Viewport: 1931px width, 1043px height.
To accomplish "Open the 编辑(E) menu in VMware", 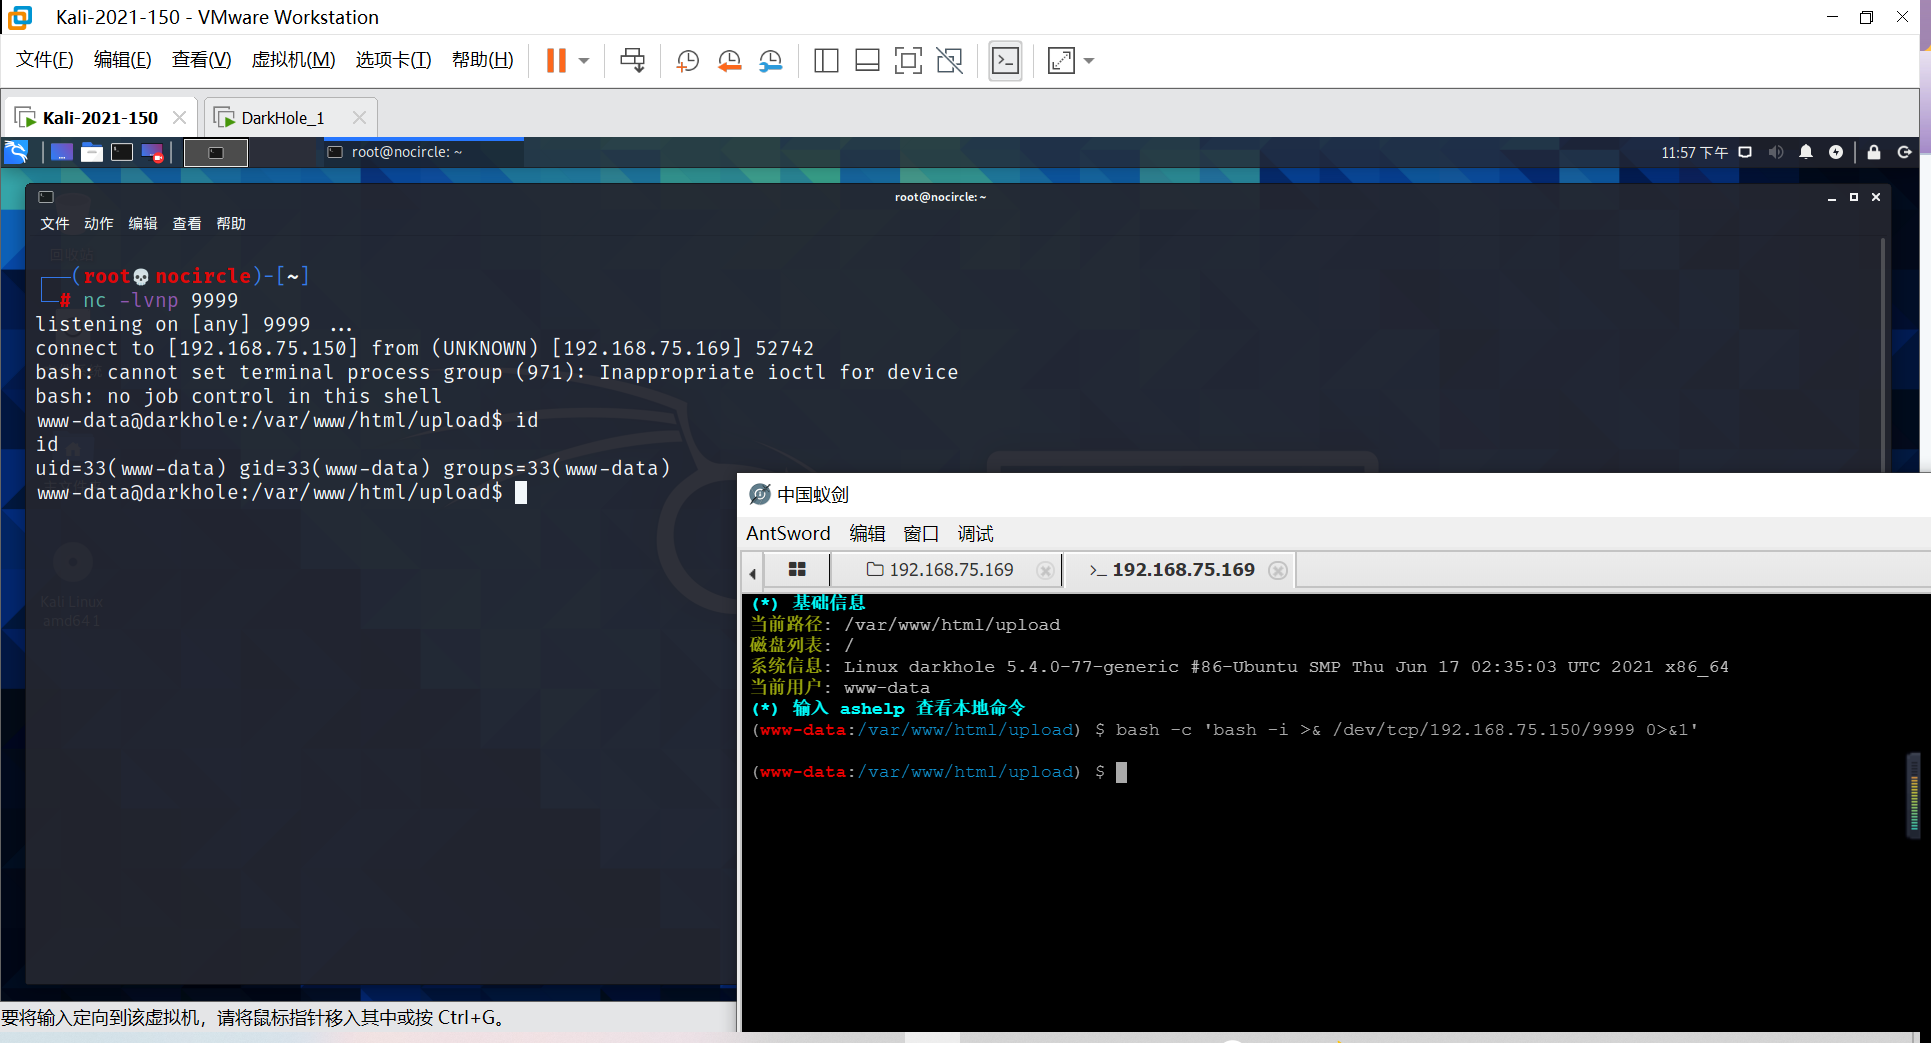I will [122, 60].
